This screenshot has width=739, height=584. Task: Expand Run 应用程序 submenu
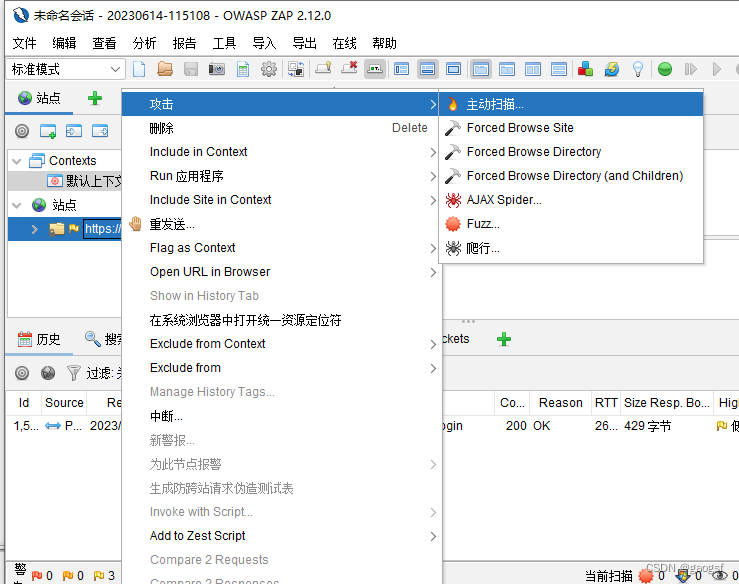281,176
